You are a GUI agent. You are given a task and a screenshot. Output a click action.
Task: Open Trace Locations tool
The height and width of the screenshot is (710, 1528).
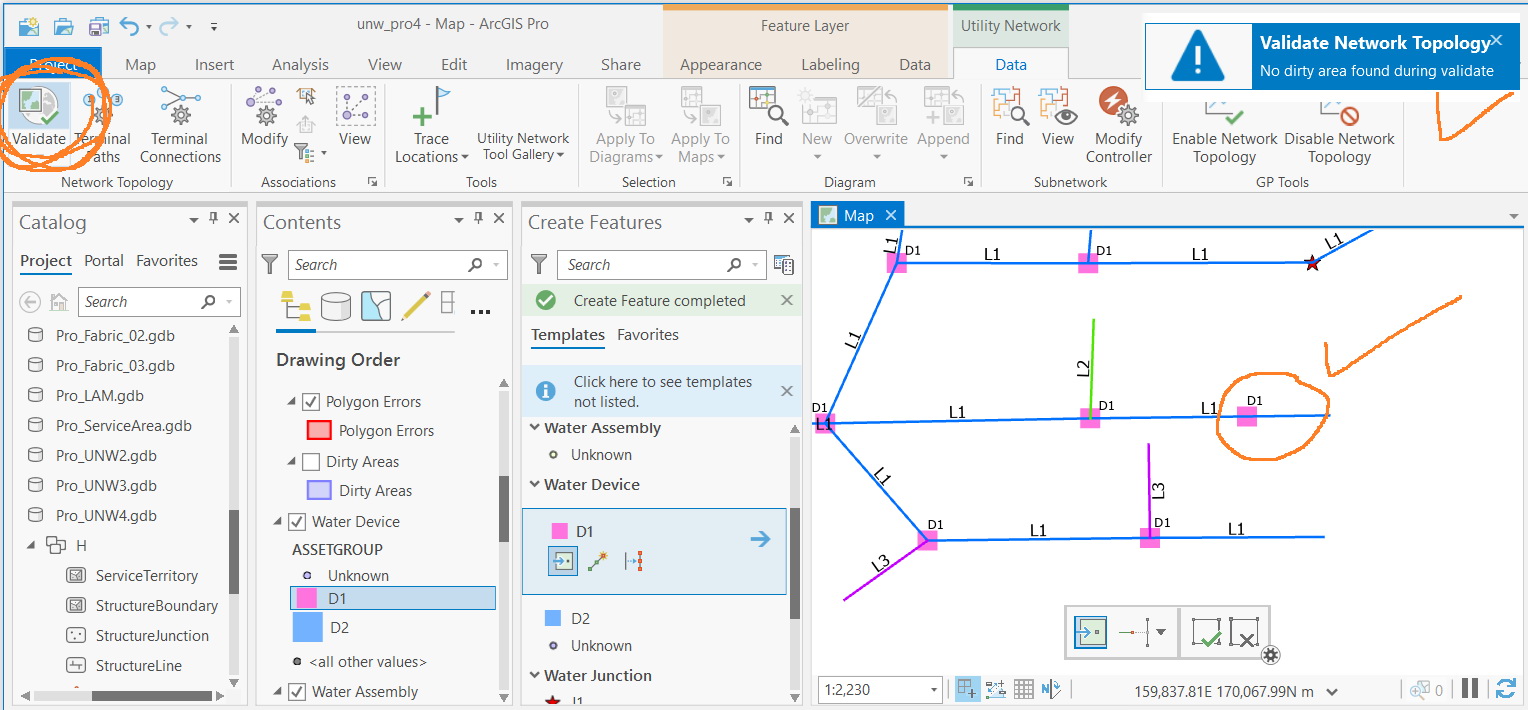pyautogui.click(x=431, y=126)
